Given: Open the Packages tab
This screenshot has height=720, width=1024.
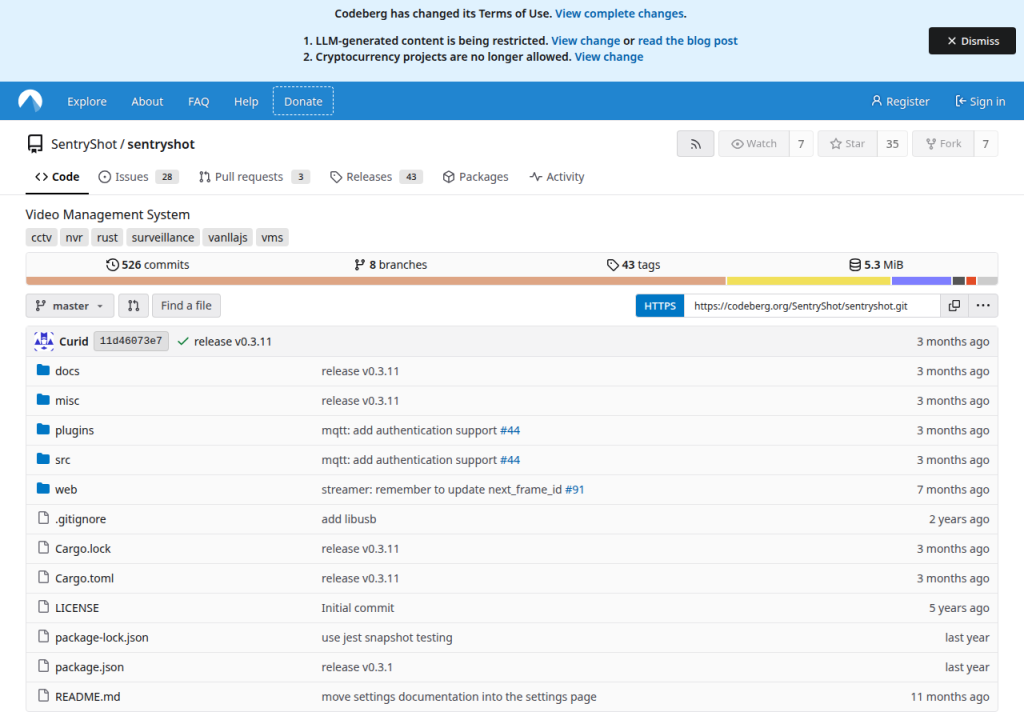Looking at the screenshot, I should (475, 177).
